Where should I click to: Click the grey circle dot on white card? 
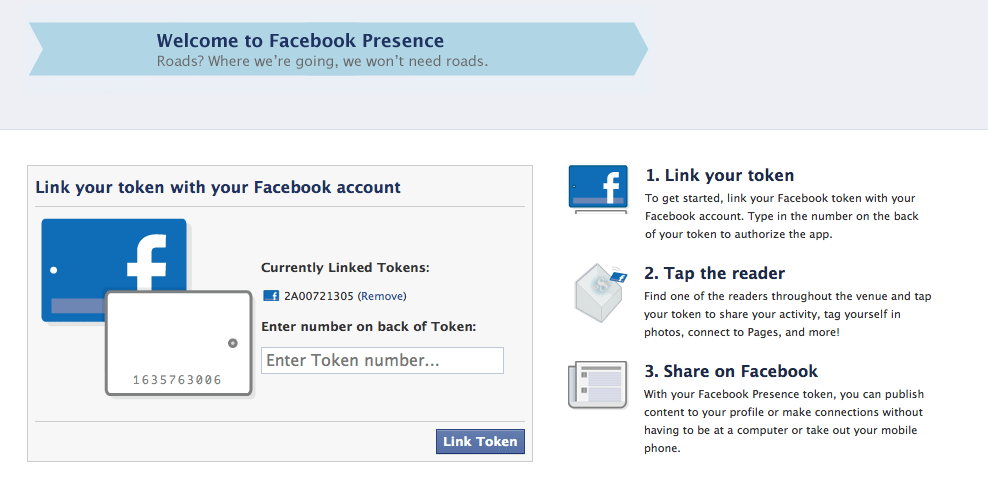[x=233, y=343]
